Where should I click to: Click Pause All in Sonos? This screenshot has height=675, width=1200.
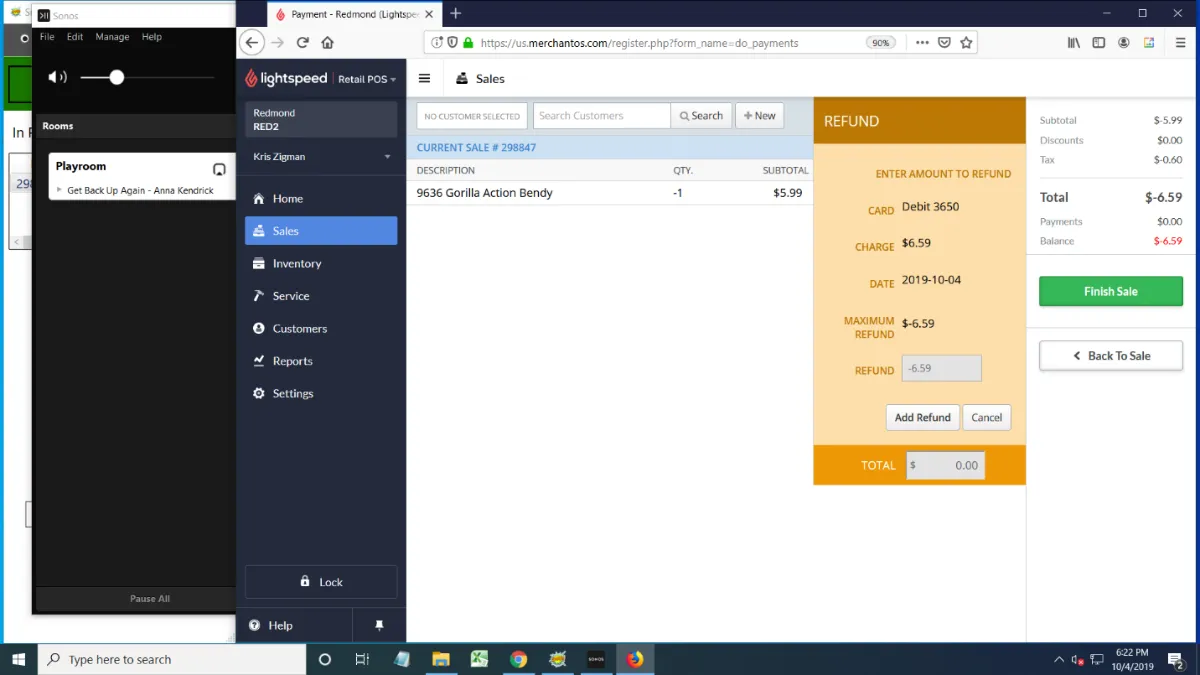pyautogui.click(x=150, y=599)
